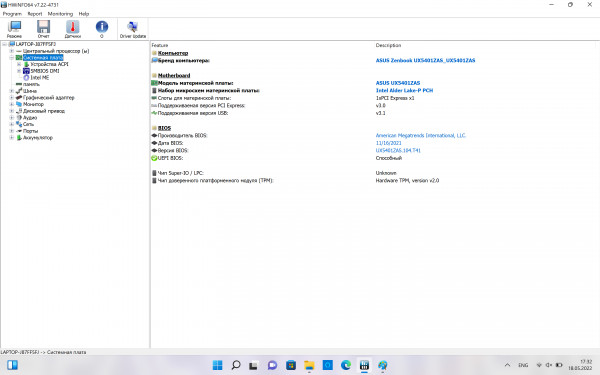
Task: Click ASUS Zenbook UX5401ZAS brand link
Action: coord(425,60)
